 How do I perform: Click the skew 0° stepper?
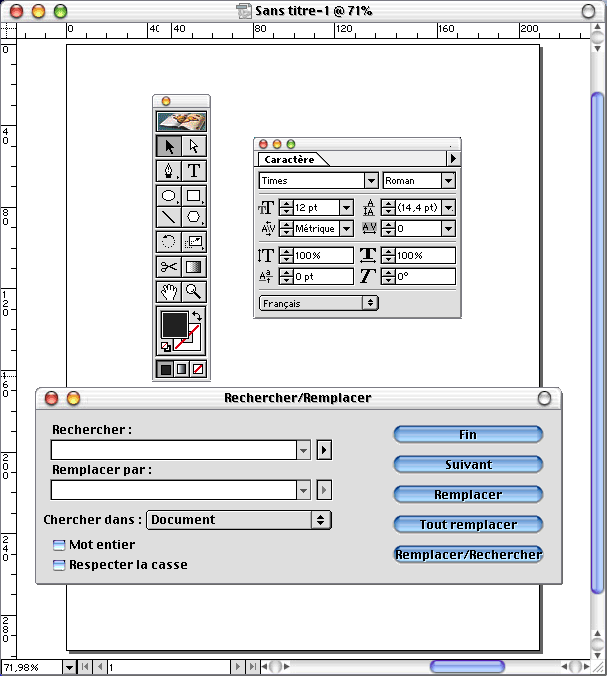(x=388, y=276)
